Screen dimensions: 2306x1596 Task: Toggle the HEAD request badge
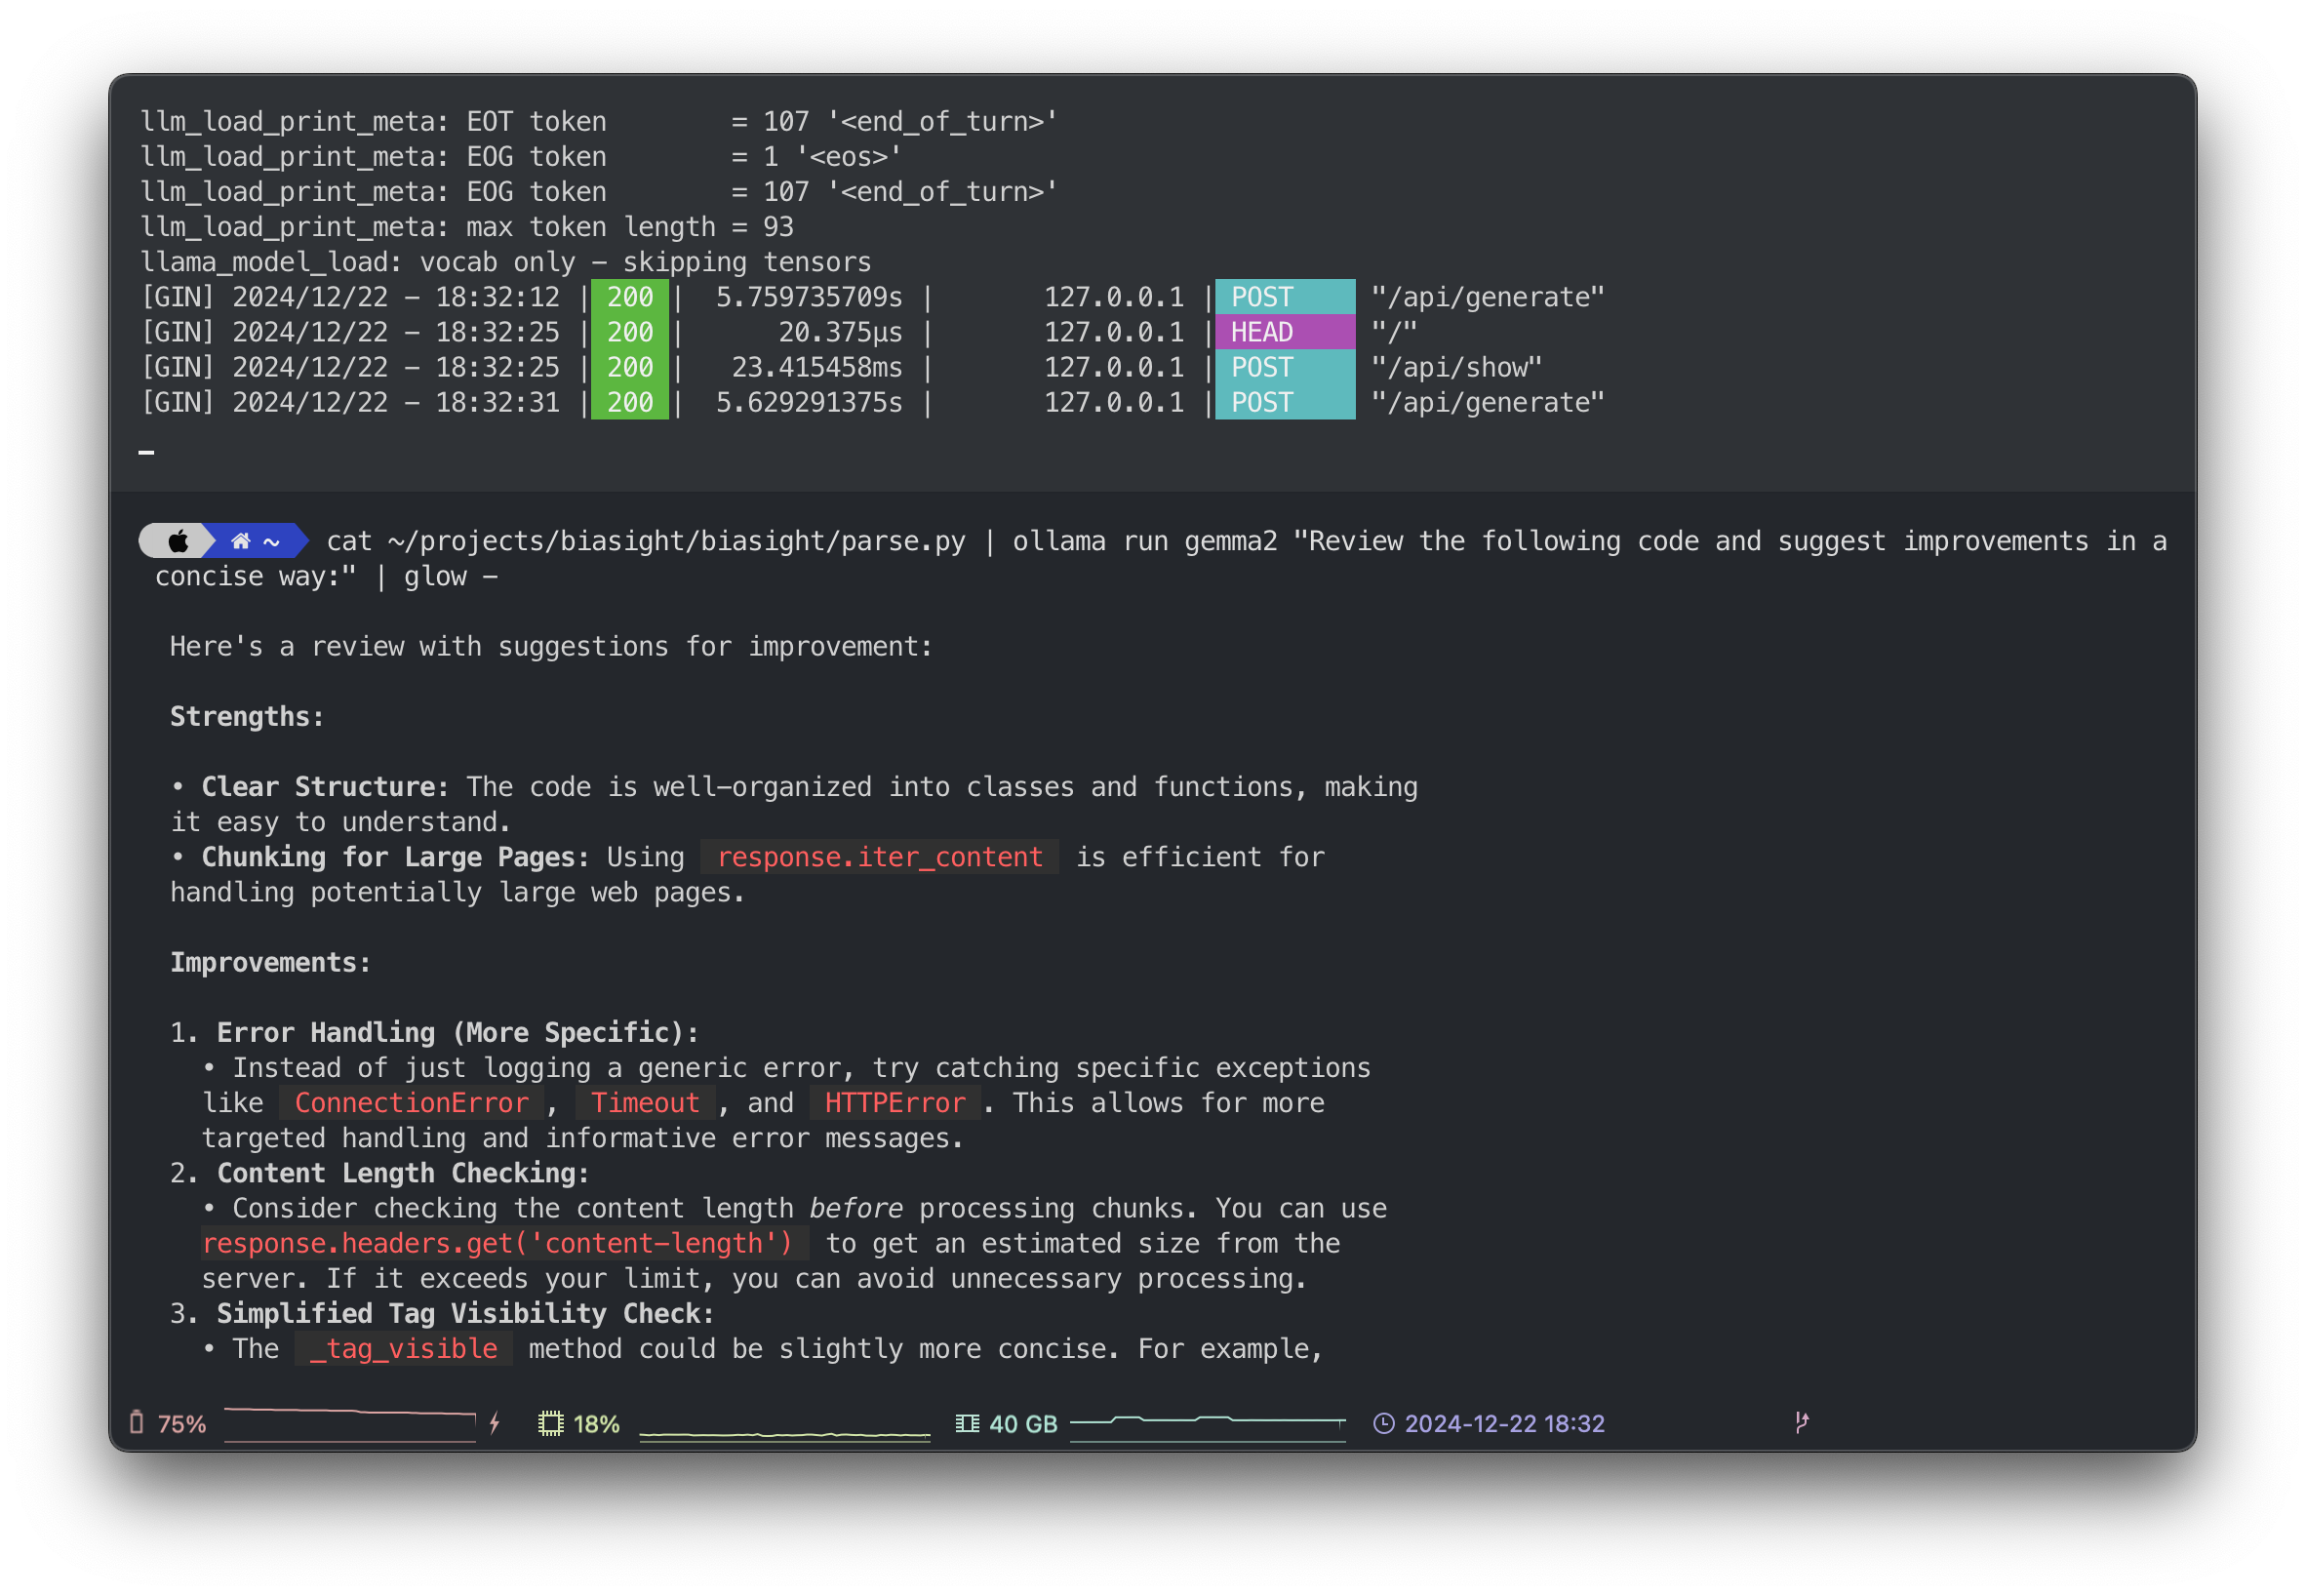click(1283, 331)
